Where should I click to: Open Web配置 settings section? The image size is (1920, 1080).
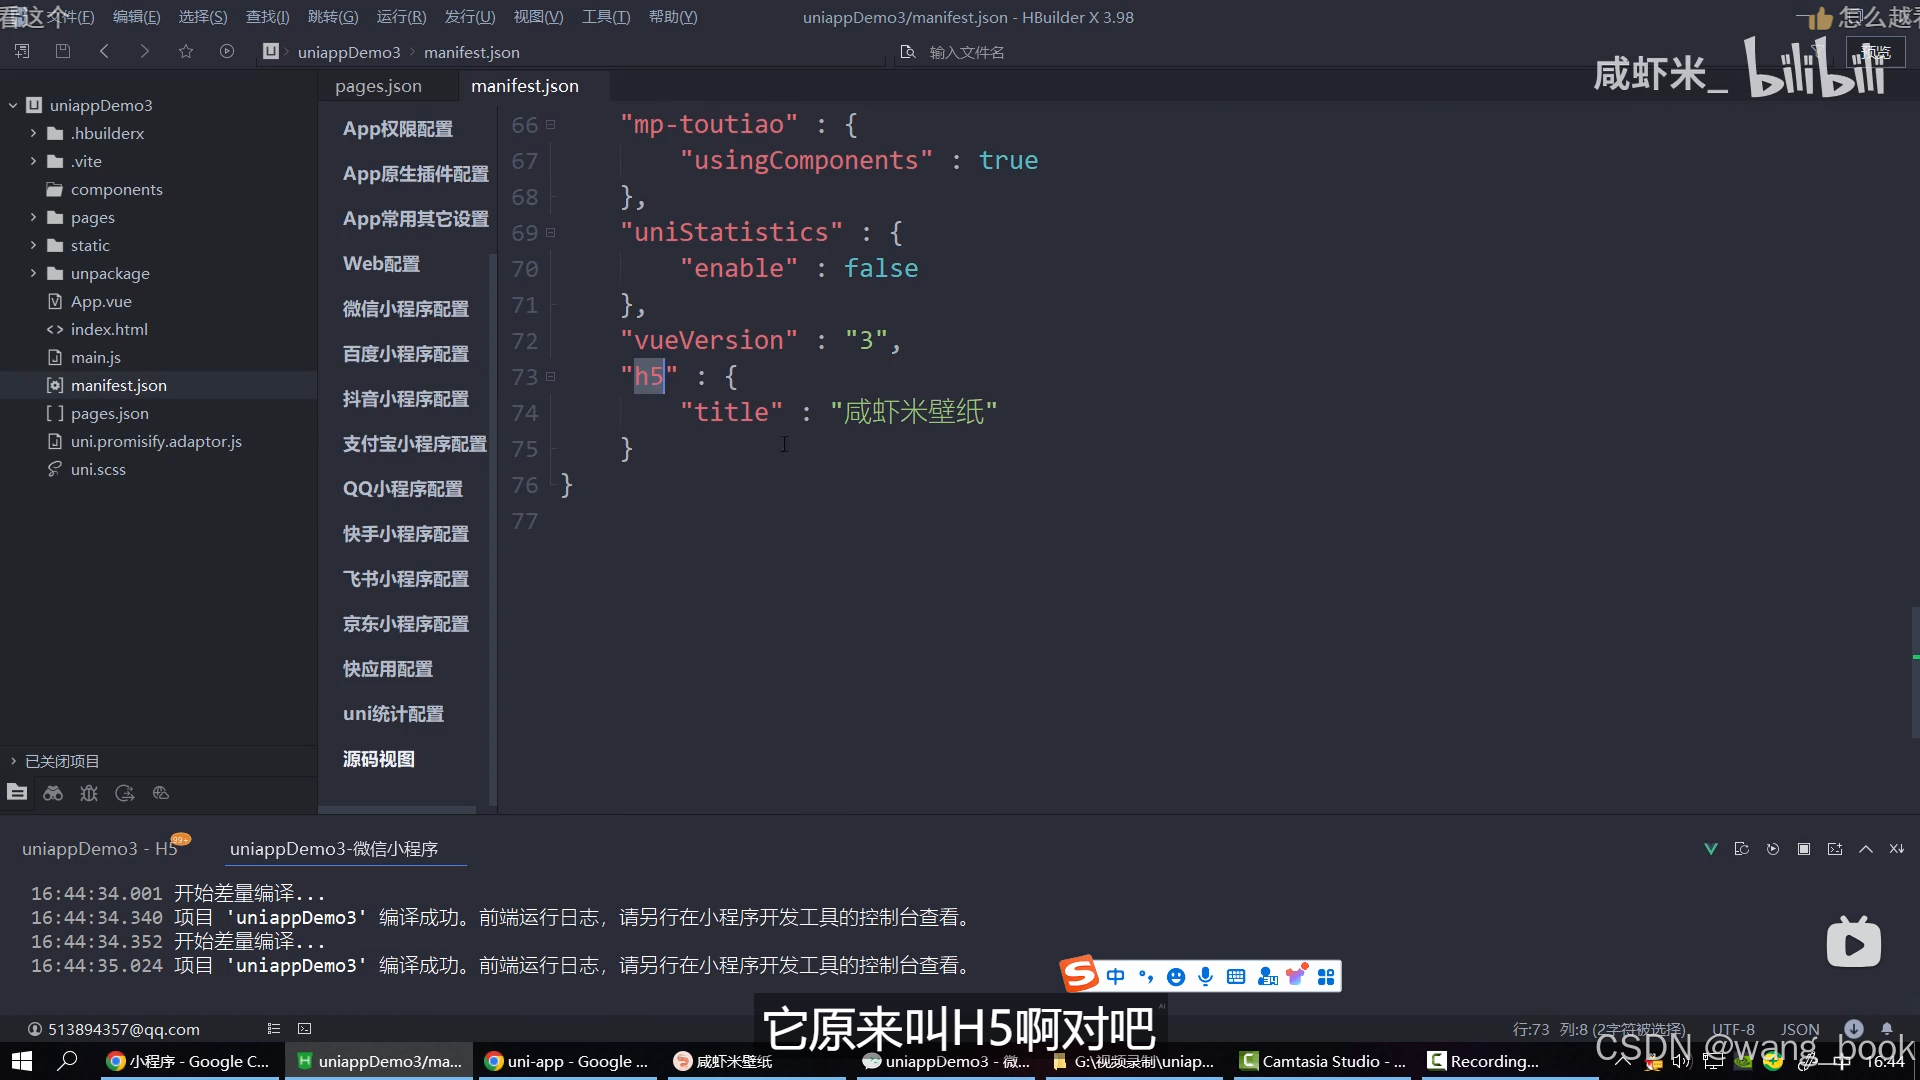coord(381,264)
